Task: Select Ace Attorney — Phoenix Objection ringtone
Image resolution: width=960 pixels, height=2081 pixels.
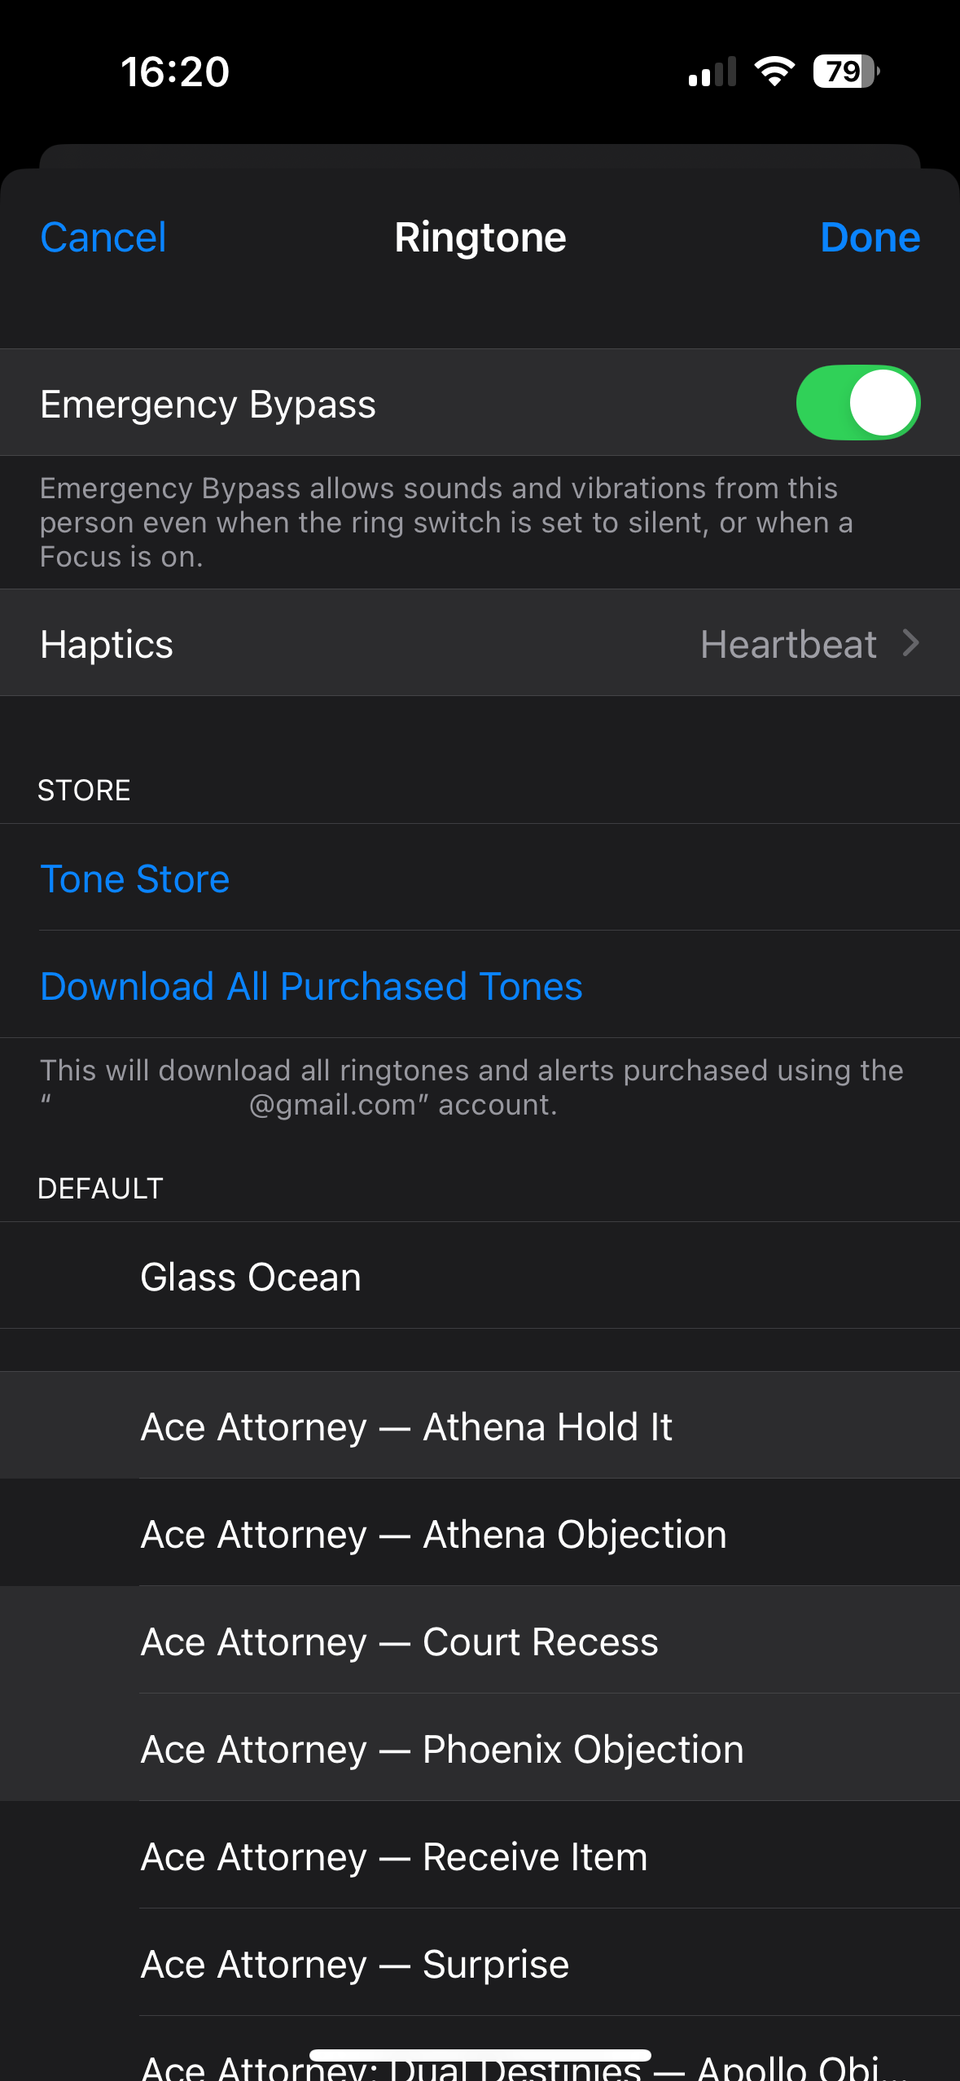Action: pos(442,1750)
